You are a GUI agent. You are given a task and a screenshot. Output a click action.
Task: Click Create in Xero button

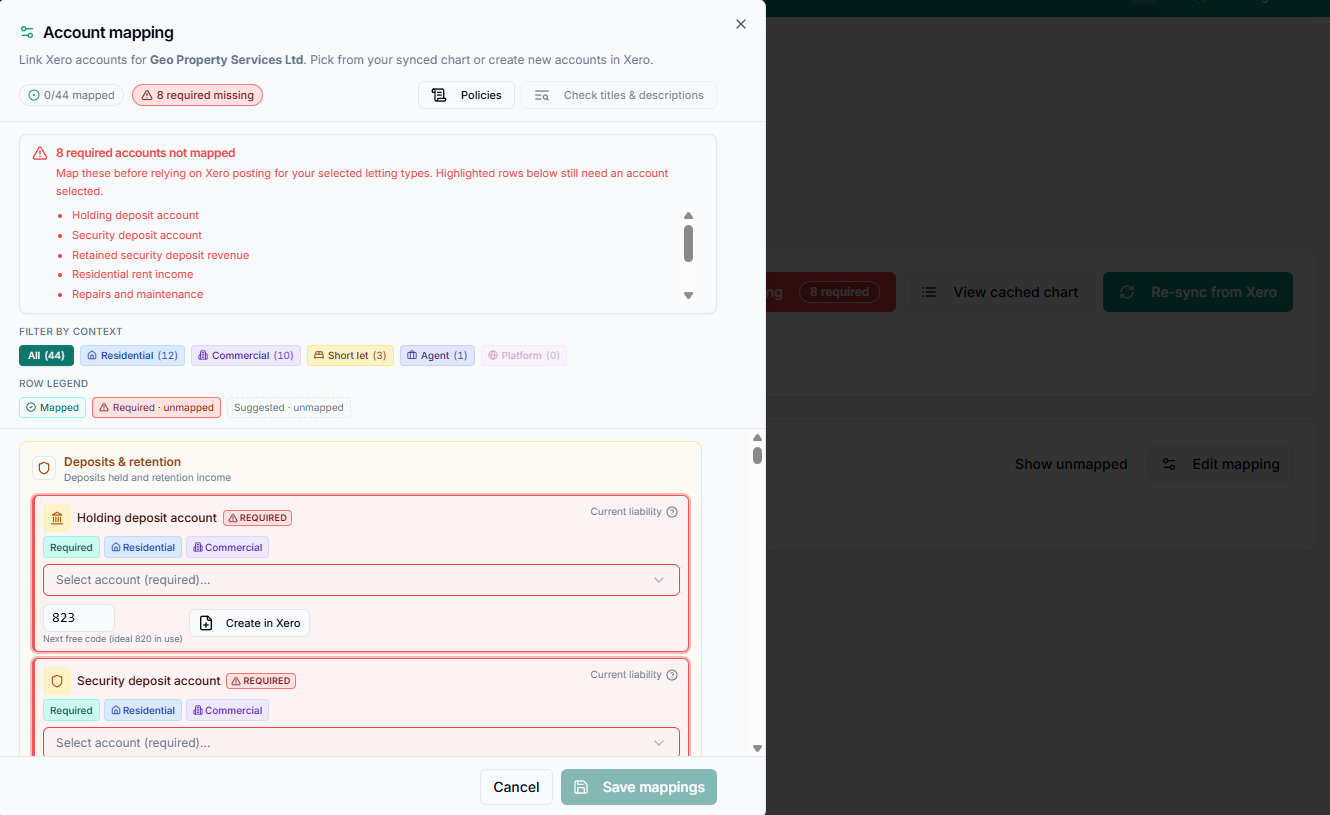coord(250,623)
